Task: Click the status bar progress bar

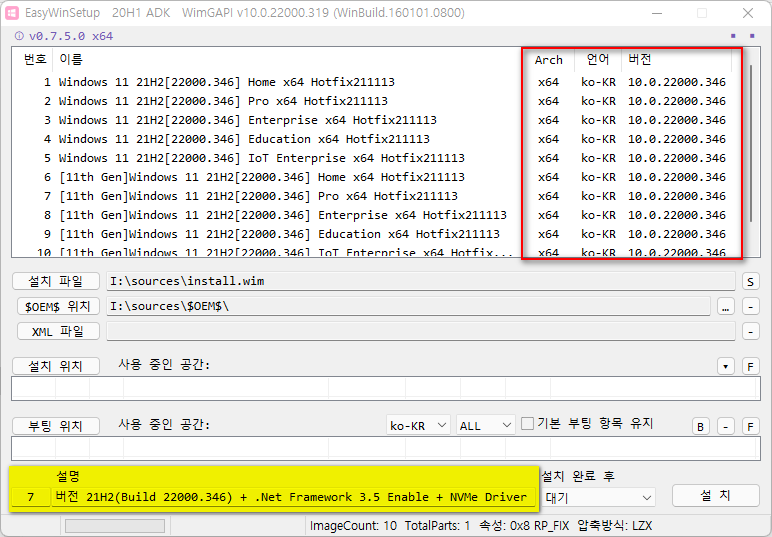Action: (x=115, y=526)
